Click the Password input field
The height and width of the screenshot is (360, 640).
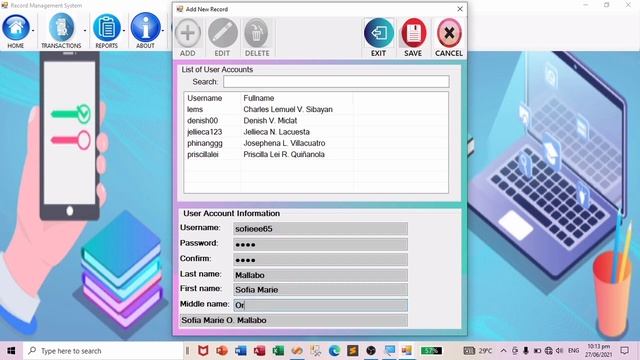(320, 244)
